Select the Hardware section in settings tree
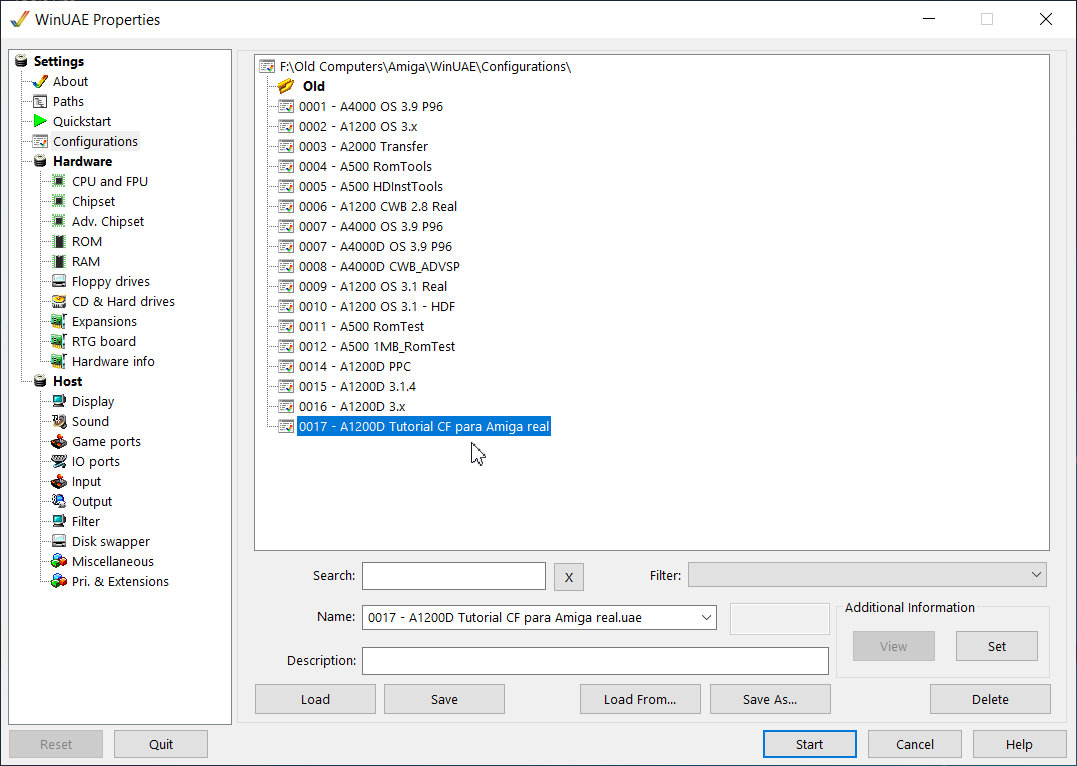This screenshot has width=1077, height=766. [x=82, y=161]
